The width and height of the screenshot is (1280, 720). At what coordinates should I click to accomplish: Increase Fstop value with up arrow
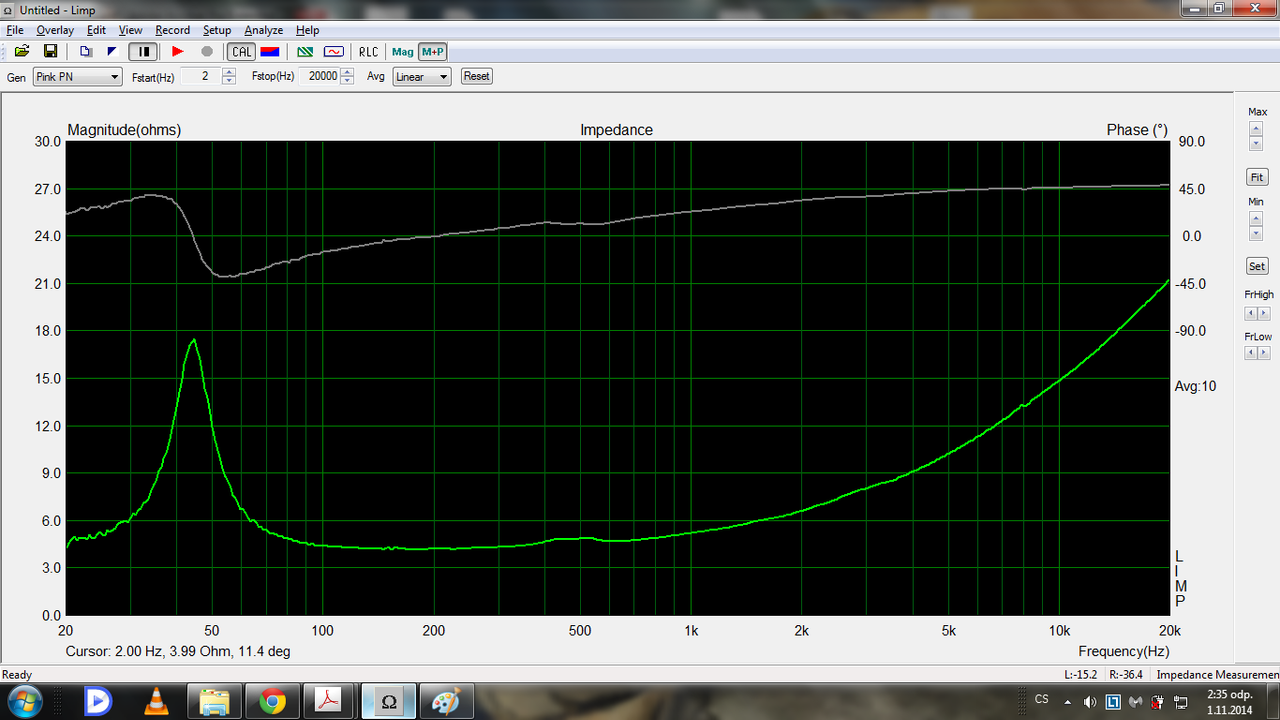(347, 72)
